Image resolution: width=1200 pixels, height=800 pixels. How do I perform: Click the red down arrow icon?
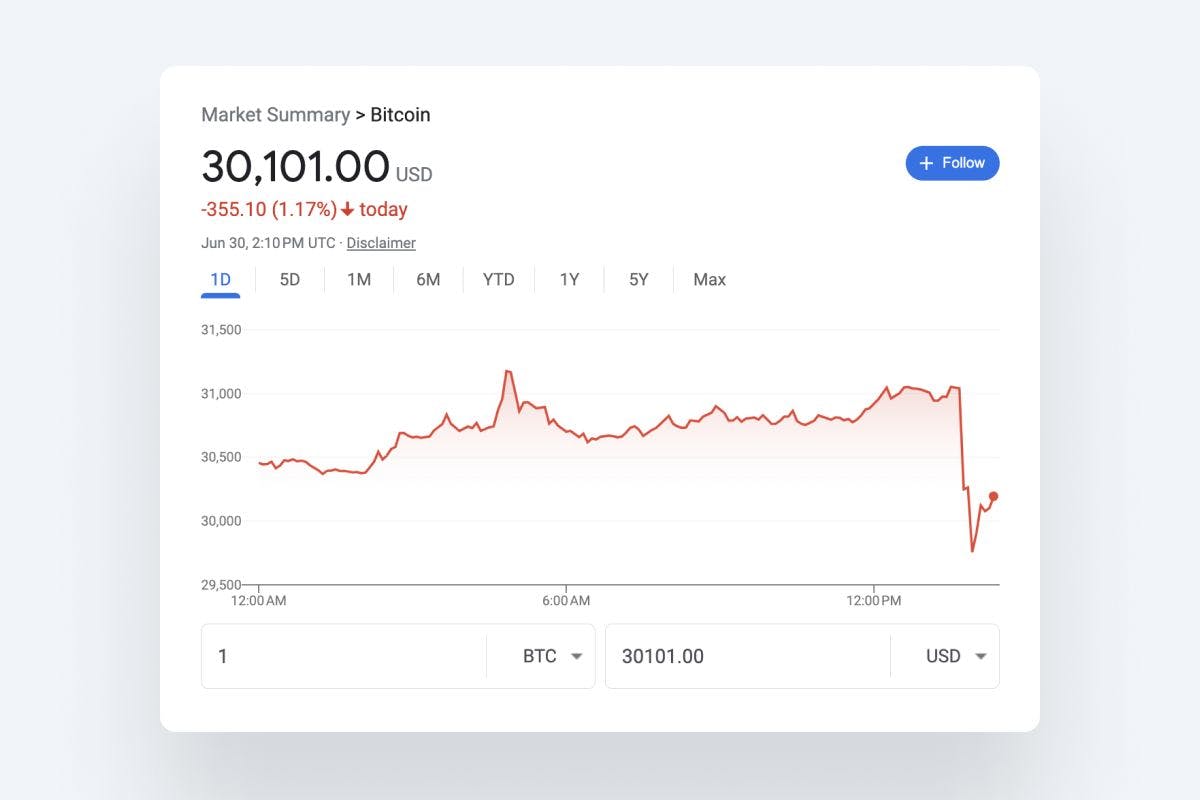347,210
